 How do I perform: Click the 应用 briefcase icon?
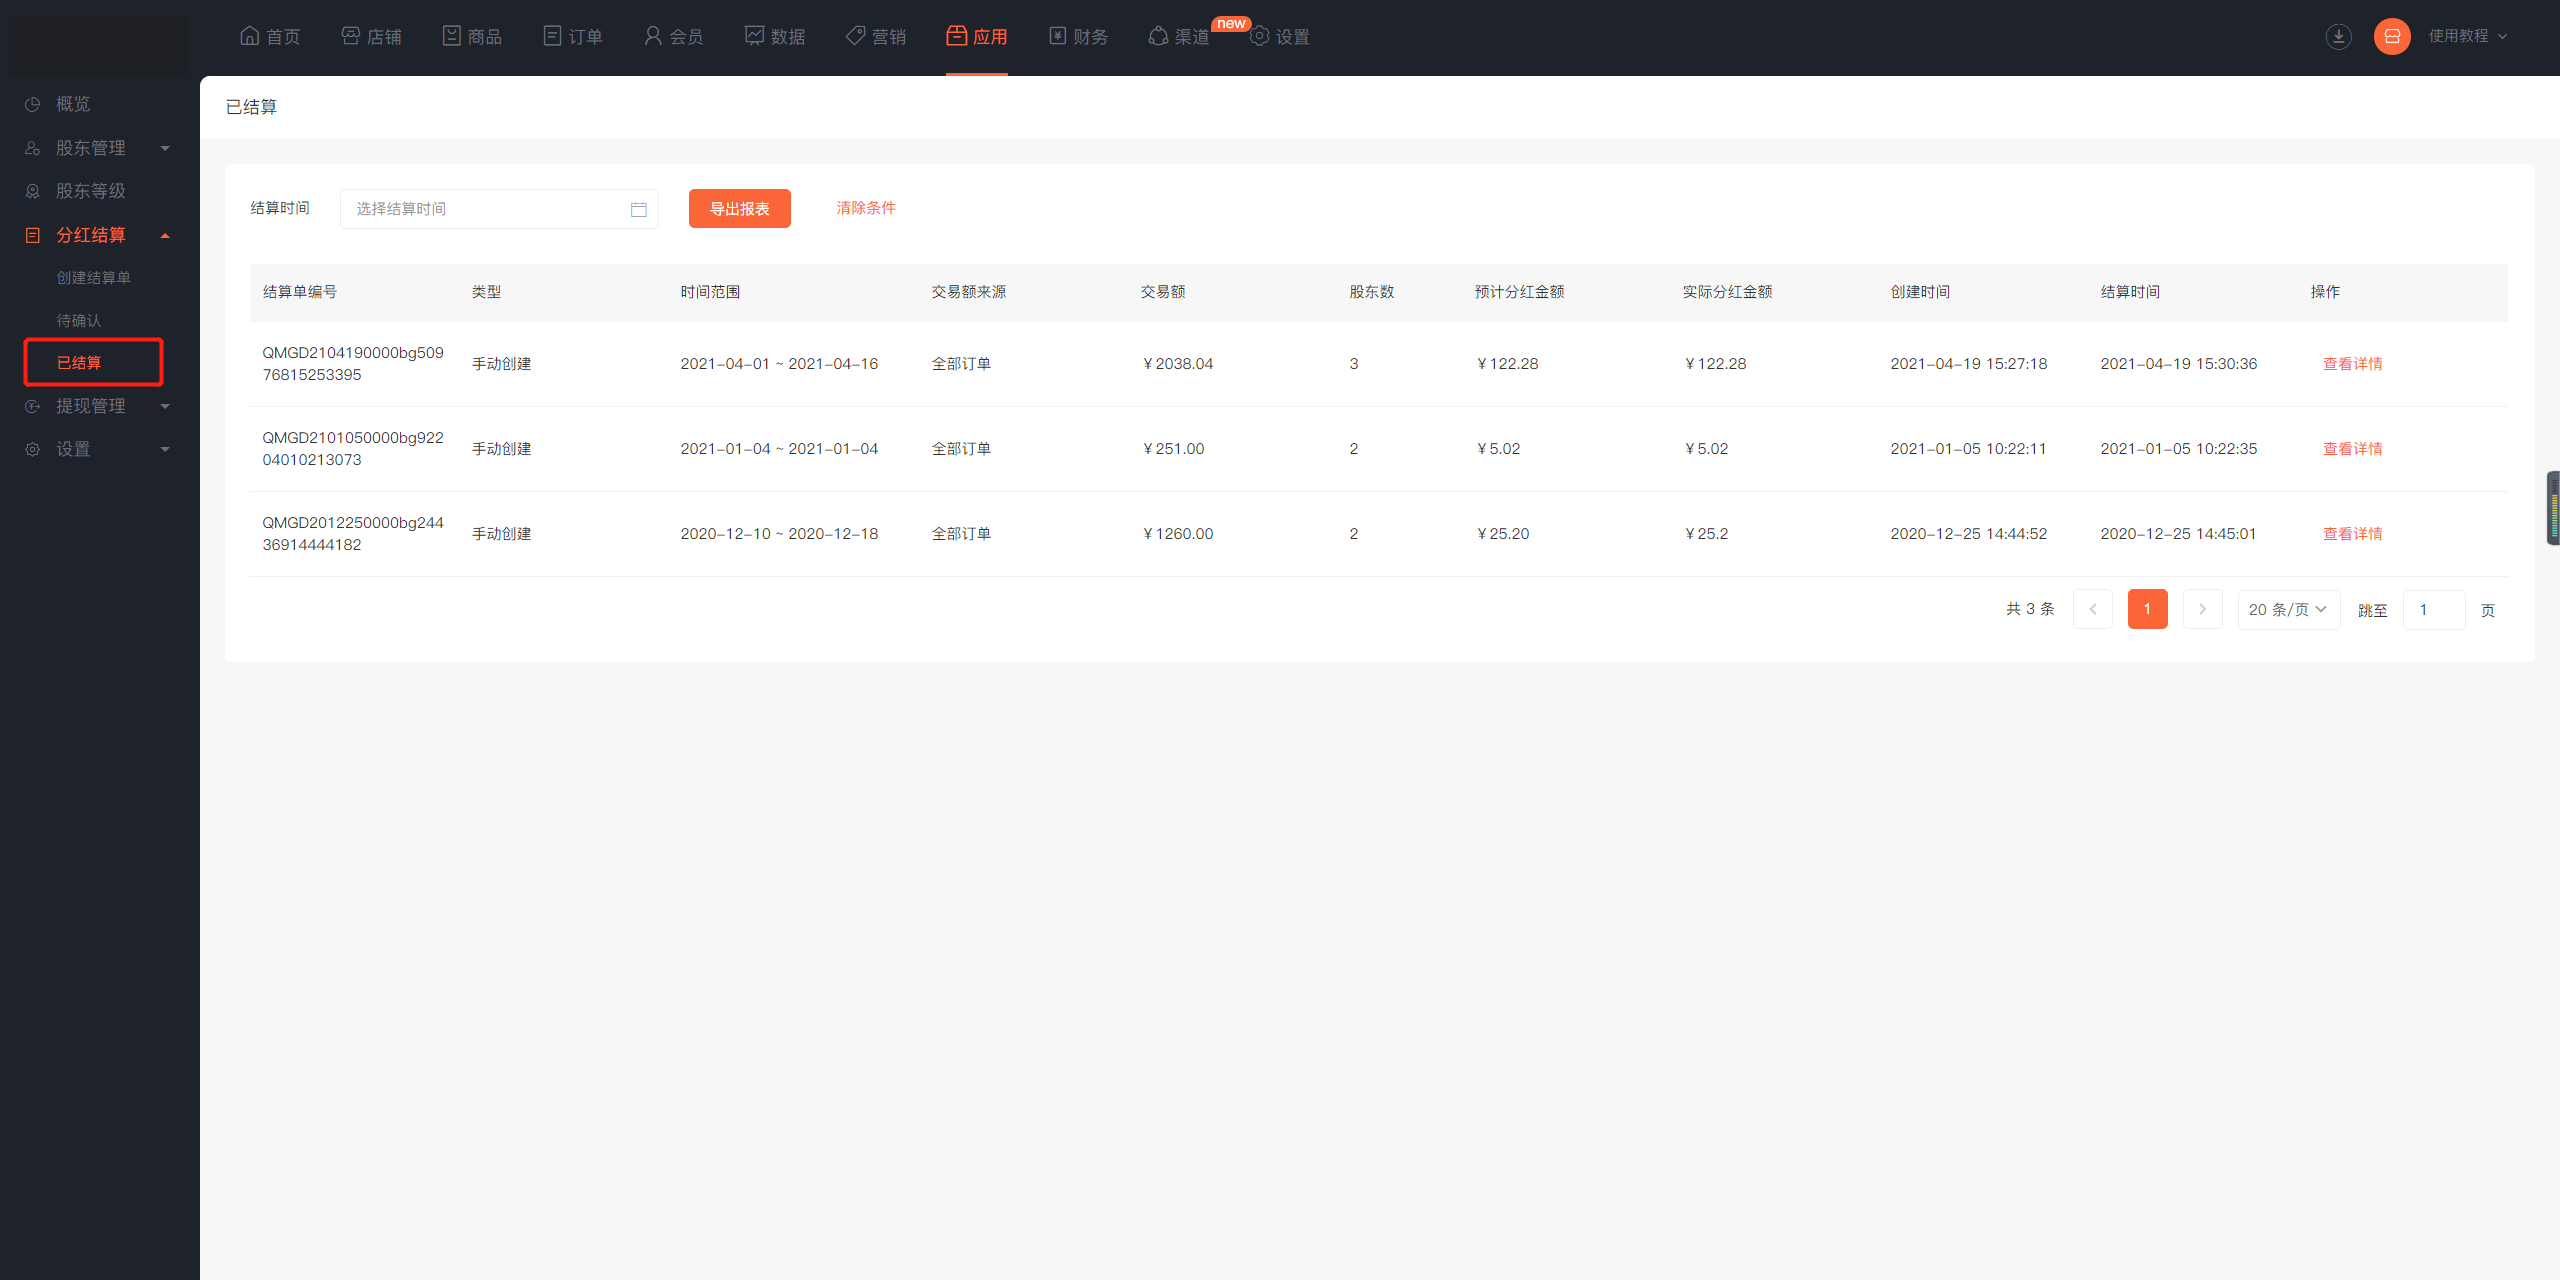(x=957, y=36)
